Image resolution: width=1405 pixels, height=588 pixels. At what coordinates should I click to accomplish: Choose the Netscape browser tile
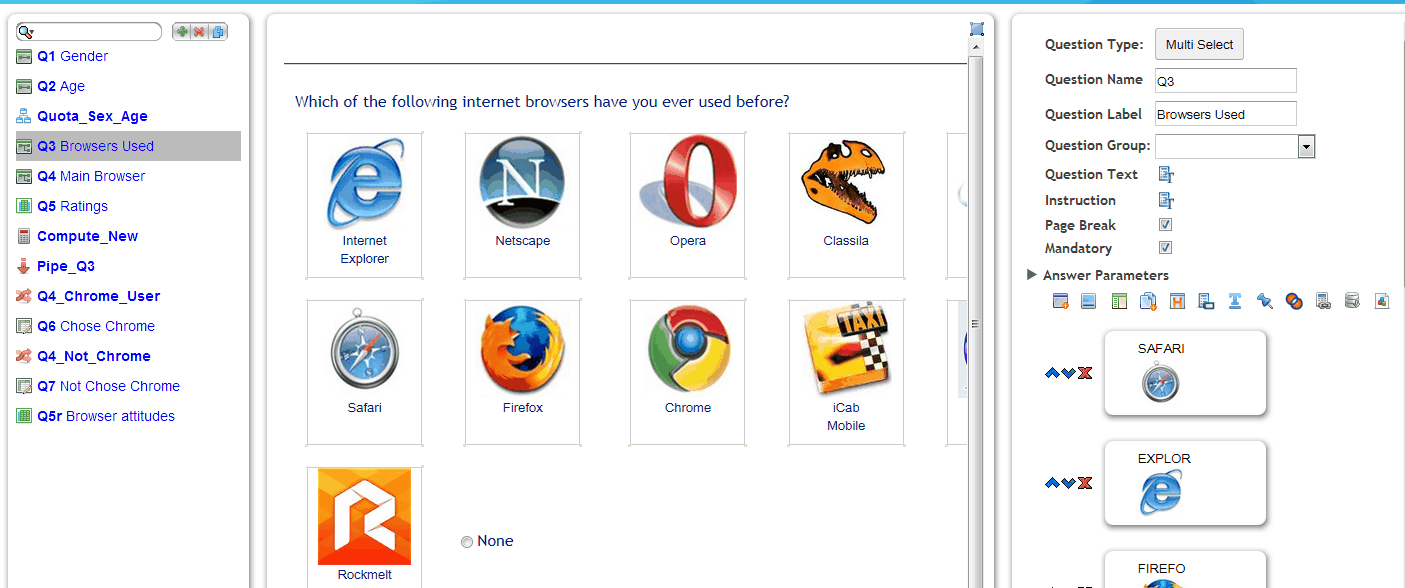522,205
